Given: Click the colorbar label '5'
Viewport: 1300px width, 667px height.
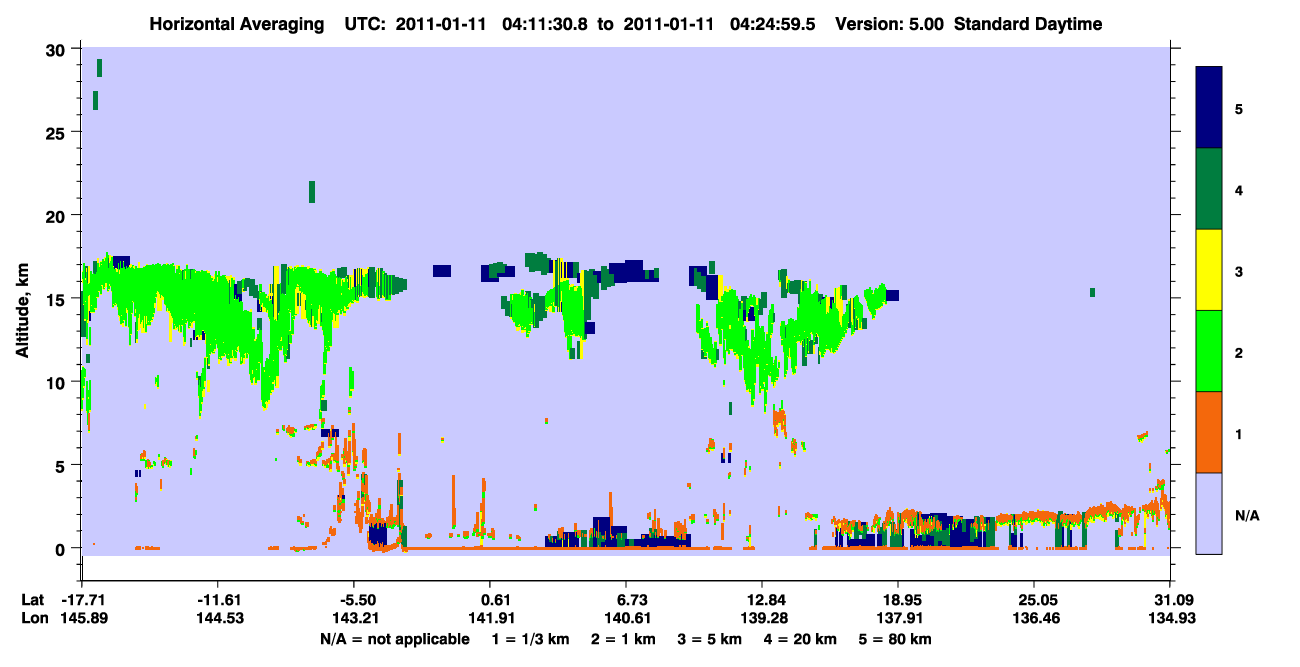Looking at the screenshot, I should tap(1238, 108).
